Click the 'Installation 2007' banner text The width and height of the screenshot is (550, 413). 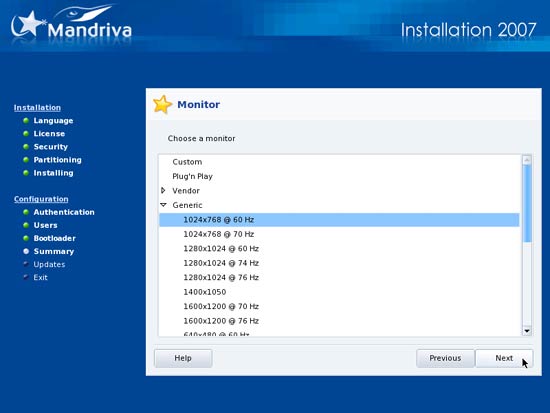click(469, 30)
